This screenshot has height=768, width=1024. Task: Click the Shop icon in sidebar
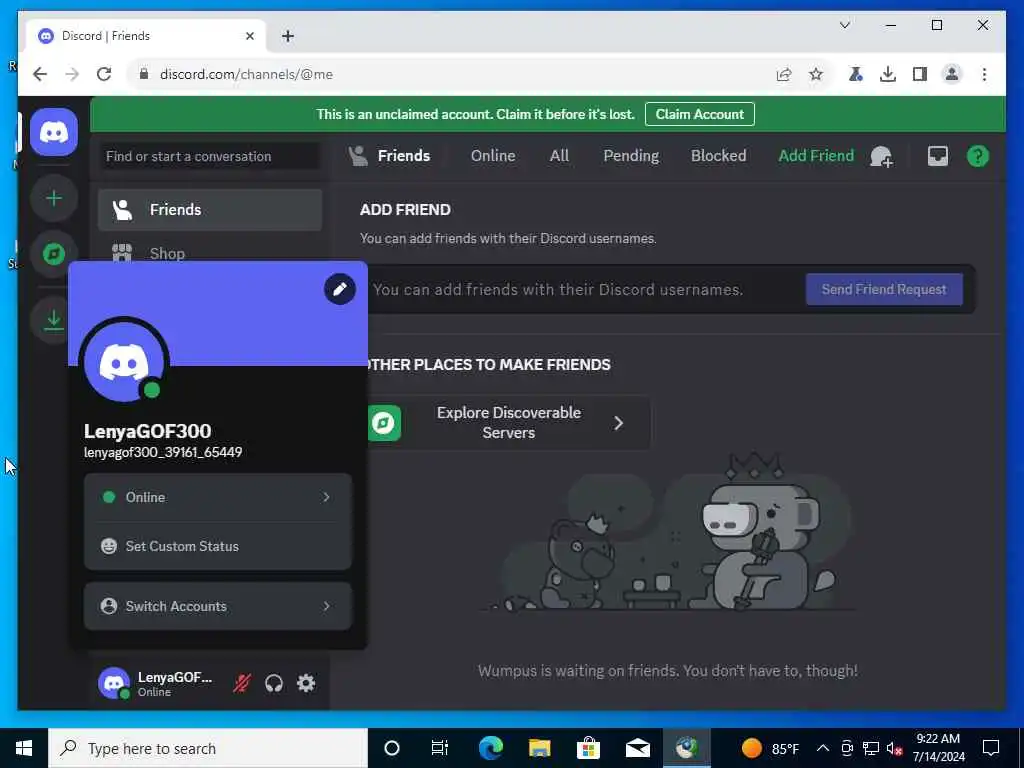pyautogui.click(x=122, y=253)
